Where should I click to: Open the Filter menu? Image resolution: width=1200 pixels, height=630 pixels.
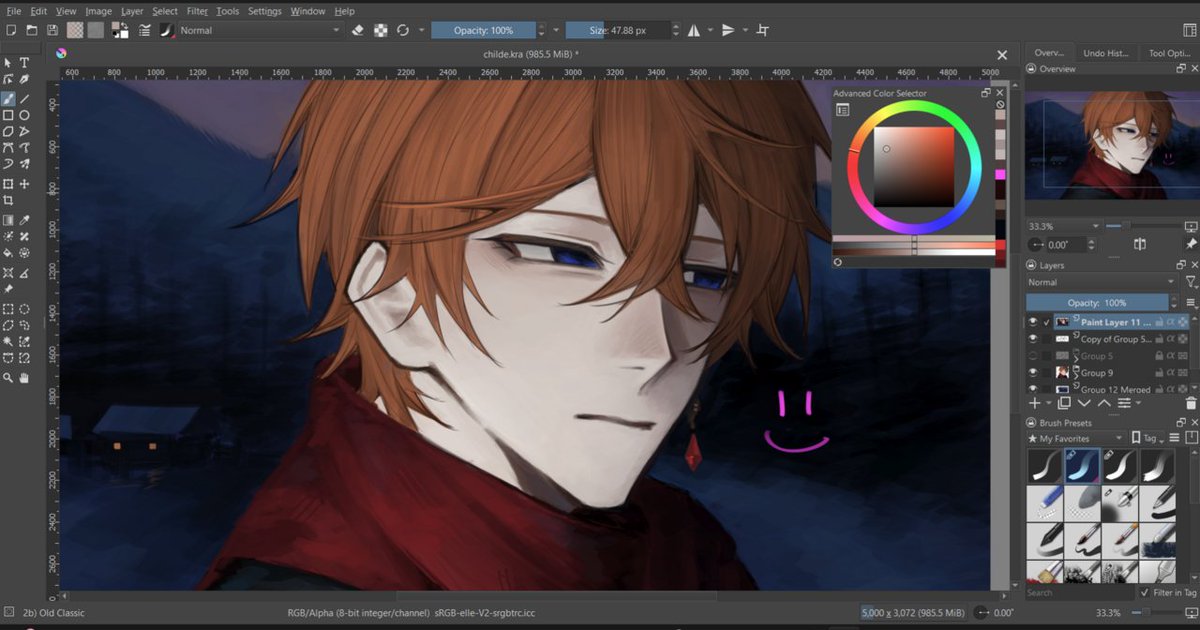pos(197,11)
